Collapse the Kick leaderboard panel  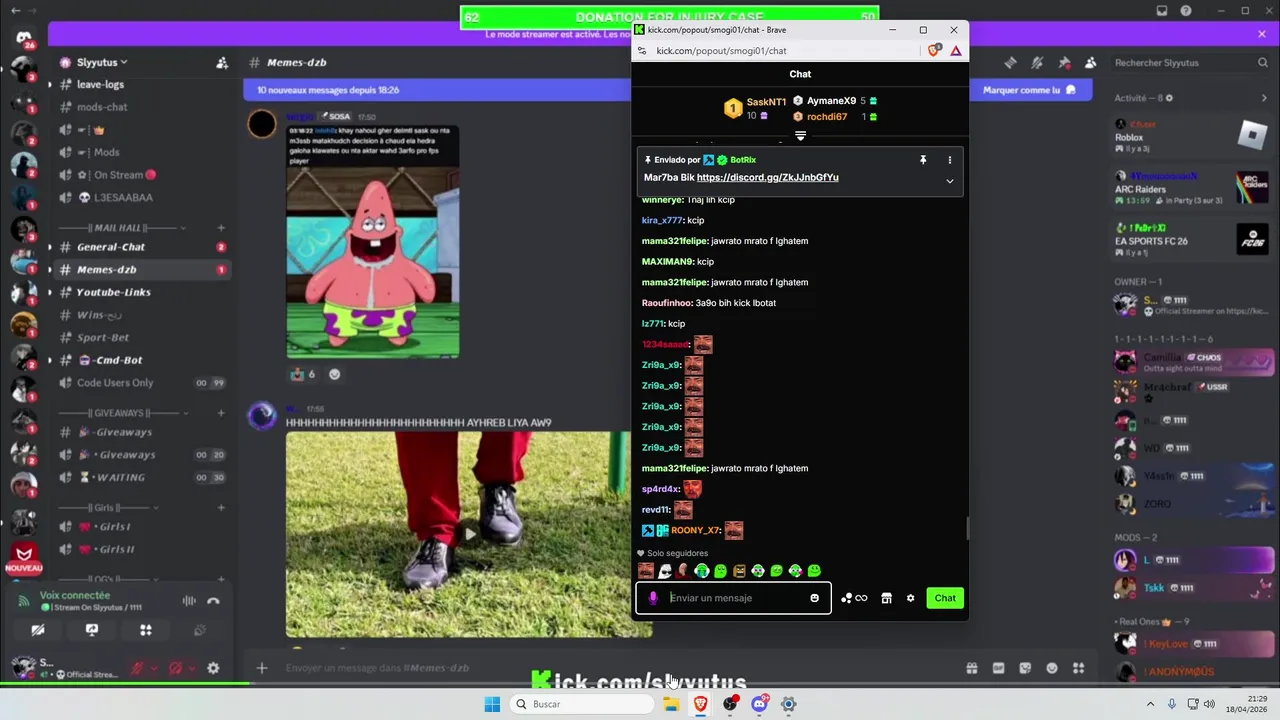[x=800, y=135]
